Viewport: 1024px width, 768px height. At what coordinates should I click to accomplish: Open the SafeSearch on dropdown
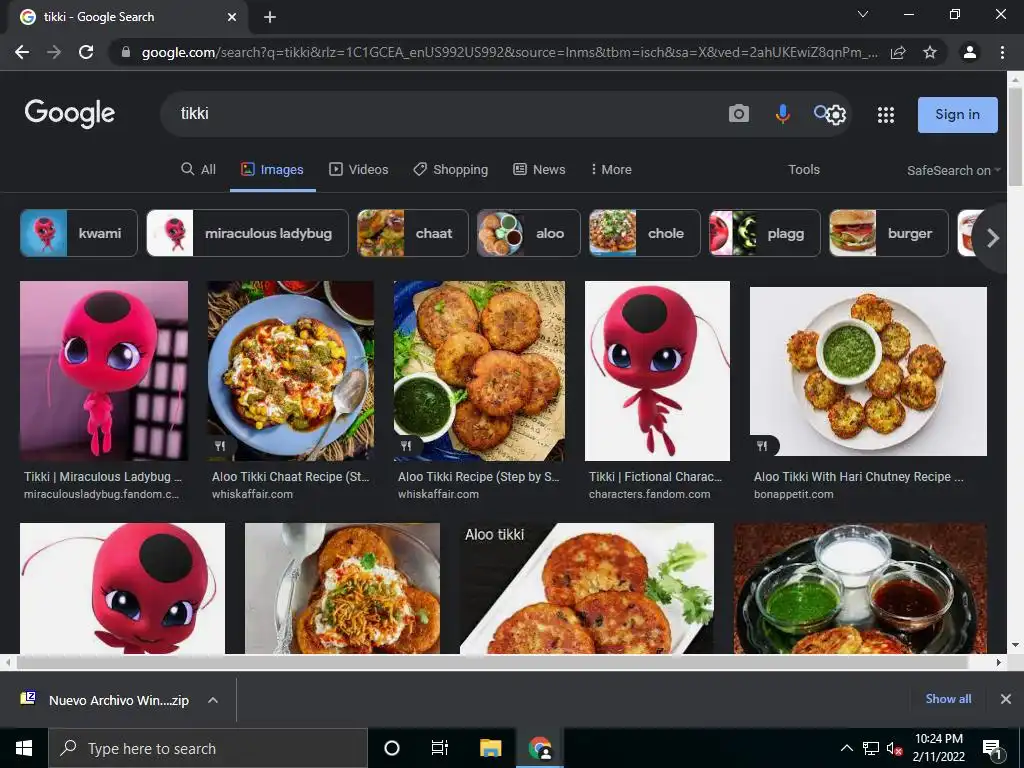[x=953, y=170]
